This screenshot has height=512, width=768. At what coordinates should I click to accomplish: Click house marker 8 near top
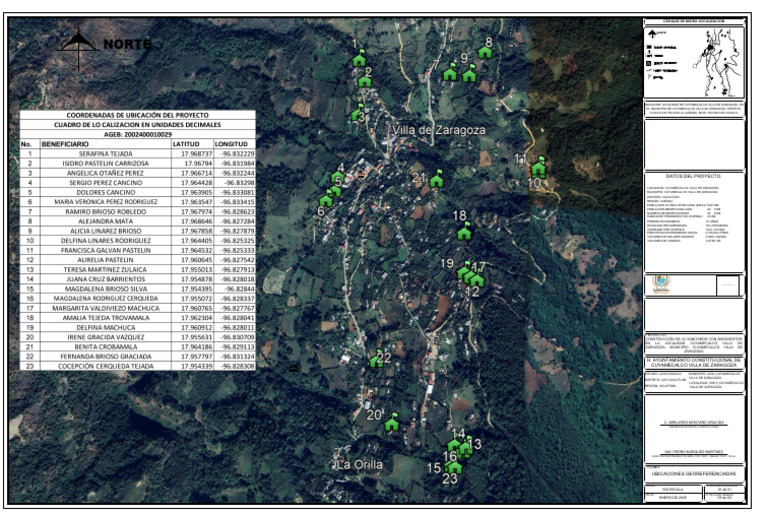click(x=485, y=51)
